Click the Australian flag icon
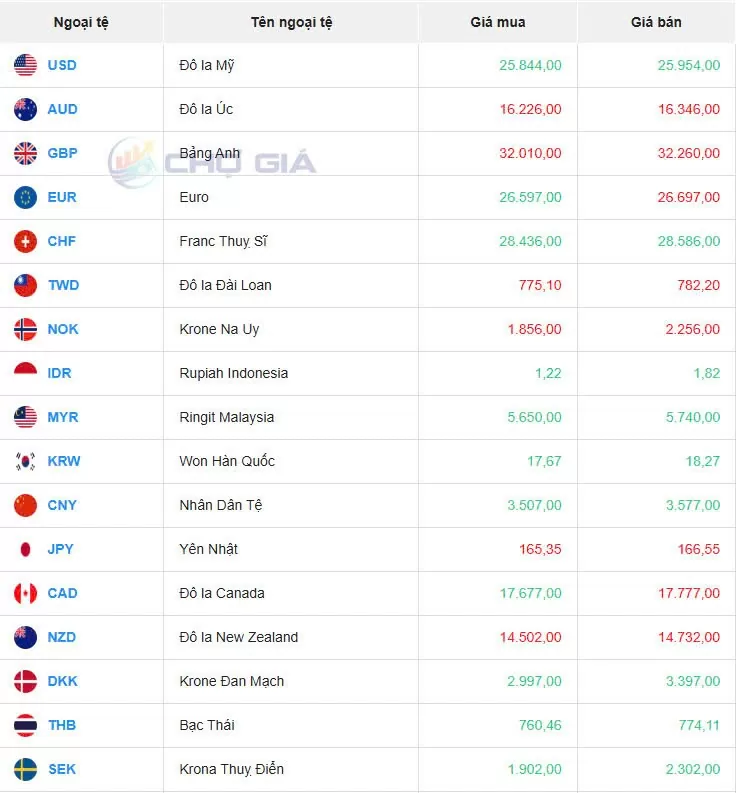The image size is (736, 793). [25, 110]
